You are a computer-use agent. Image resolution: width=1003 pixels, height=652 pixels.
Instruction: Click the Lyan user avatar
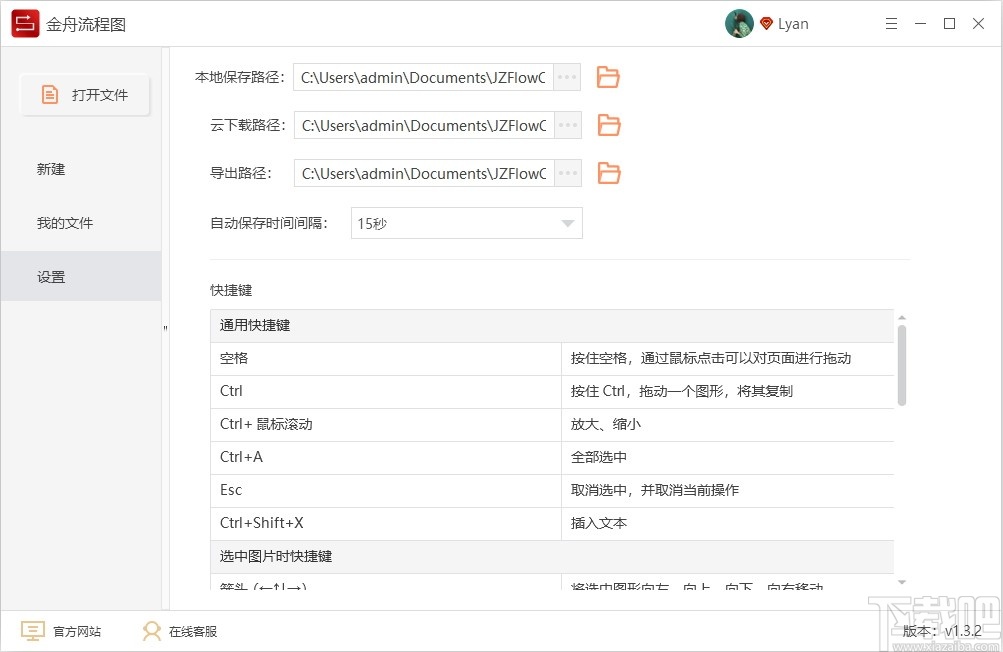pos(738,22)
